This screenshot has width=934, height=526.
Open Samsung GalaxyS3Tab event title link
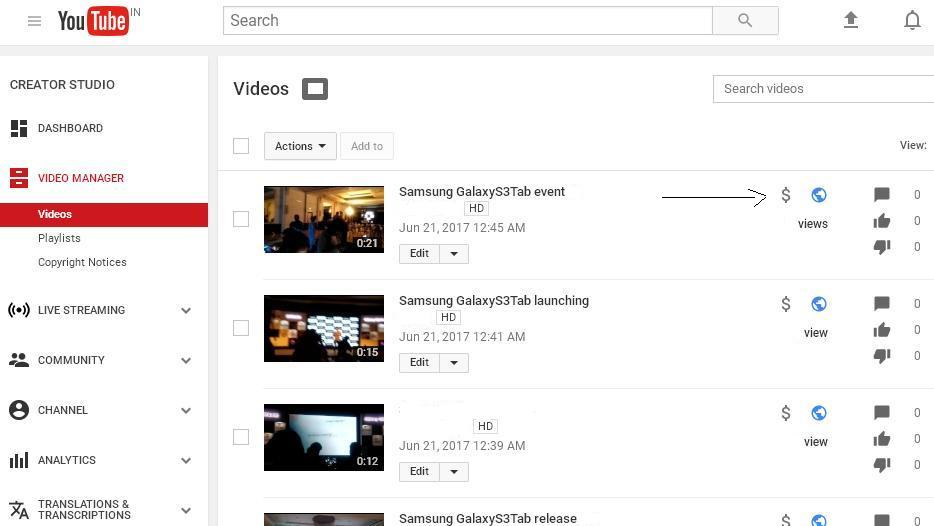pos(482,192)
